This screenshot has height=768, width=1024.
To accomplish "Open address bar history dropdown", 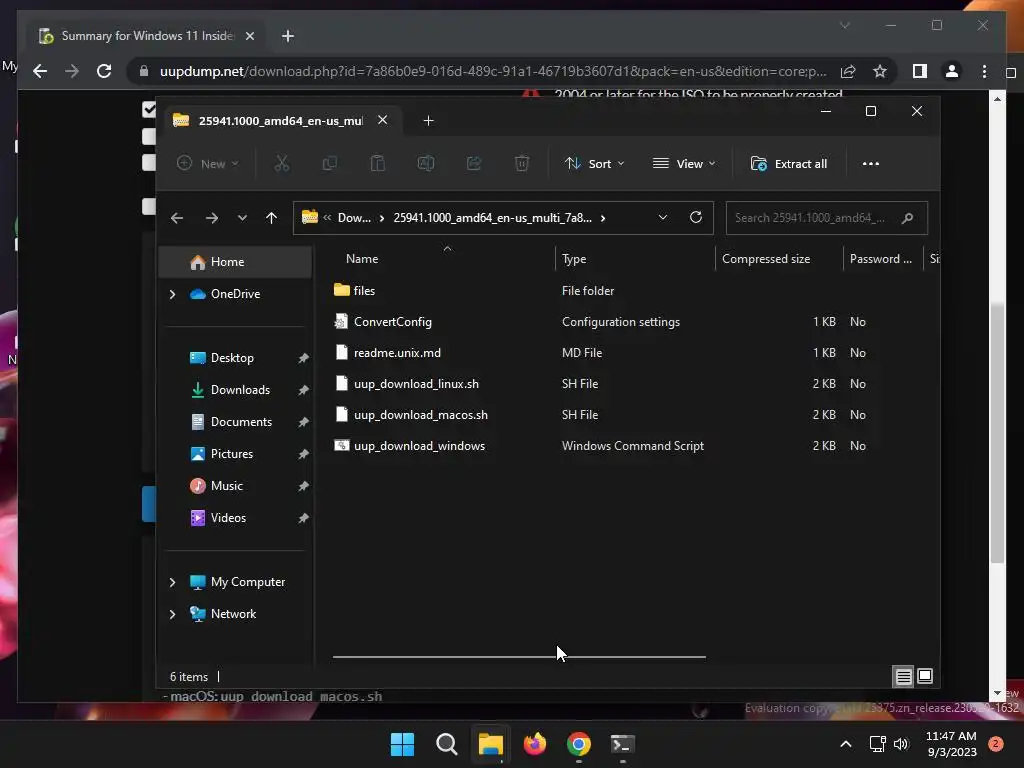I will [x=663, y=217].
